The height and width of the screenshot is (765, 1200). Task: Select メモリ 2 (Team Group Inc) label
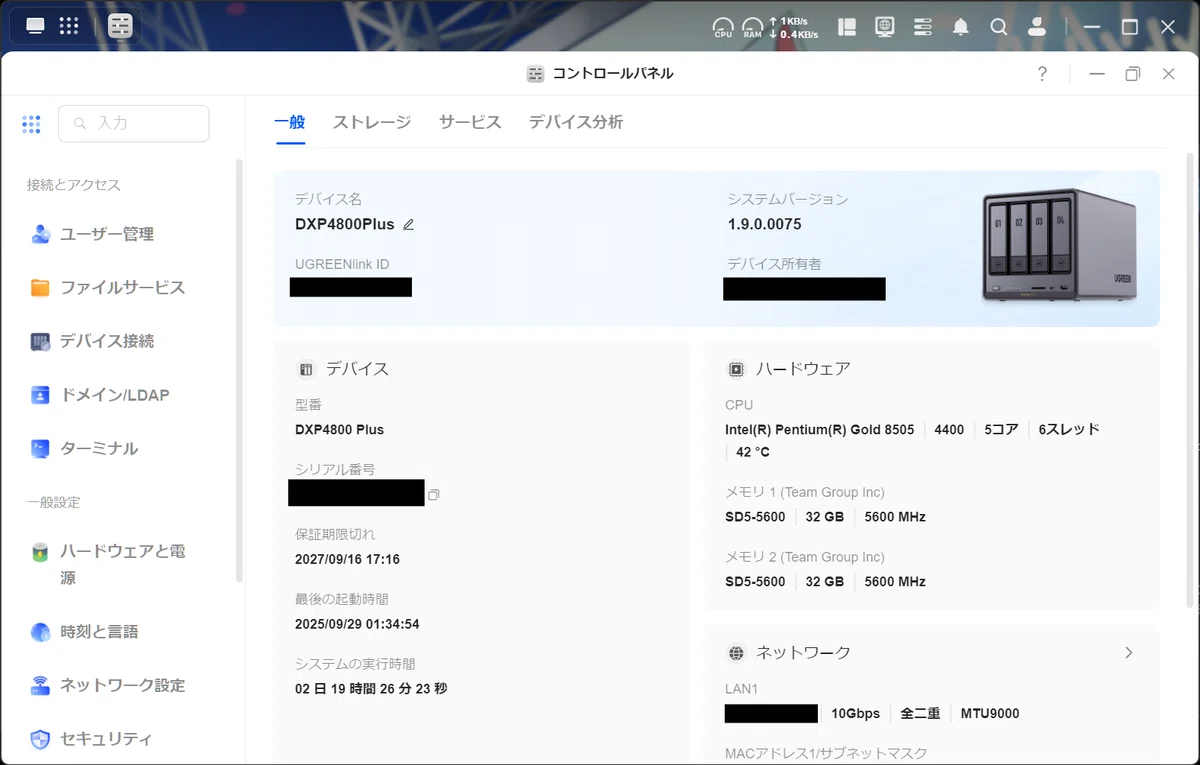[x=805, y=558]
